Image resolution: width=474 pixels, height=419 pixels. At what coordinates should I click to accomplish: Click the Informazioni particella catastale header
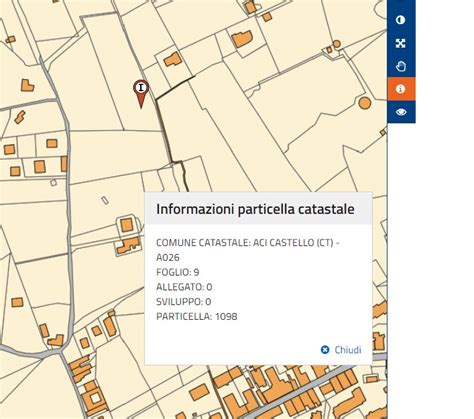255,209
